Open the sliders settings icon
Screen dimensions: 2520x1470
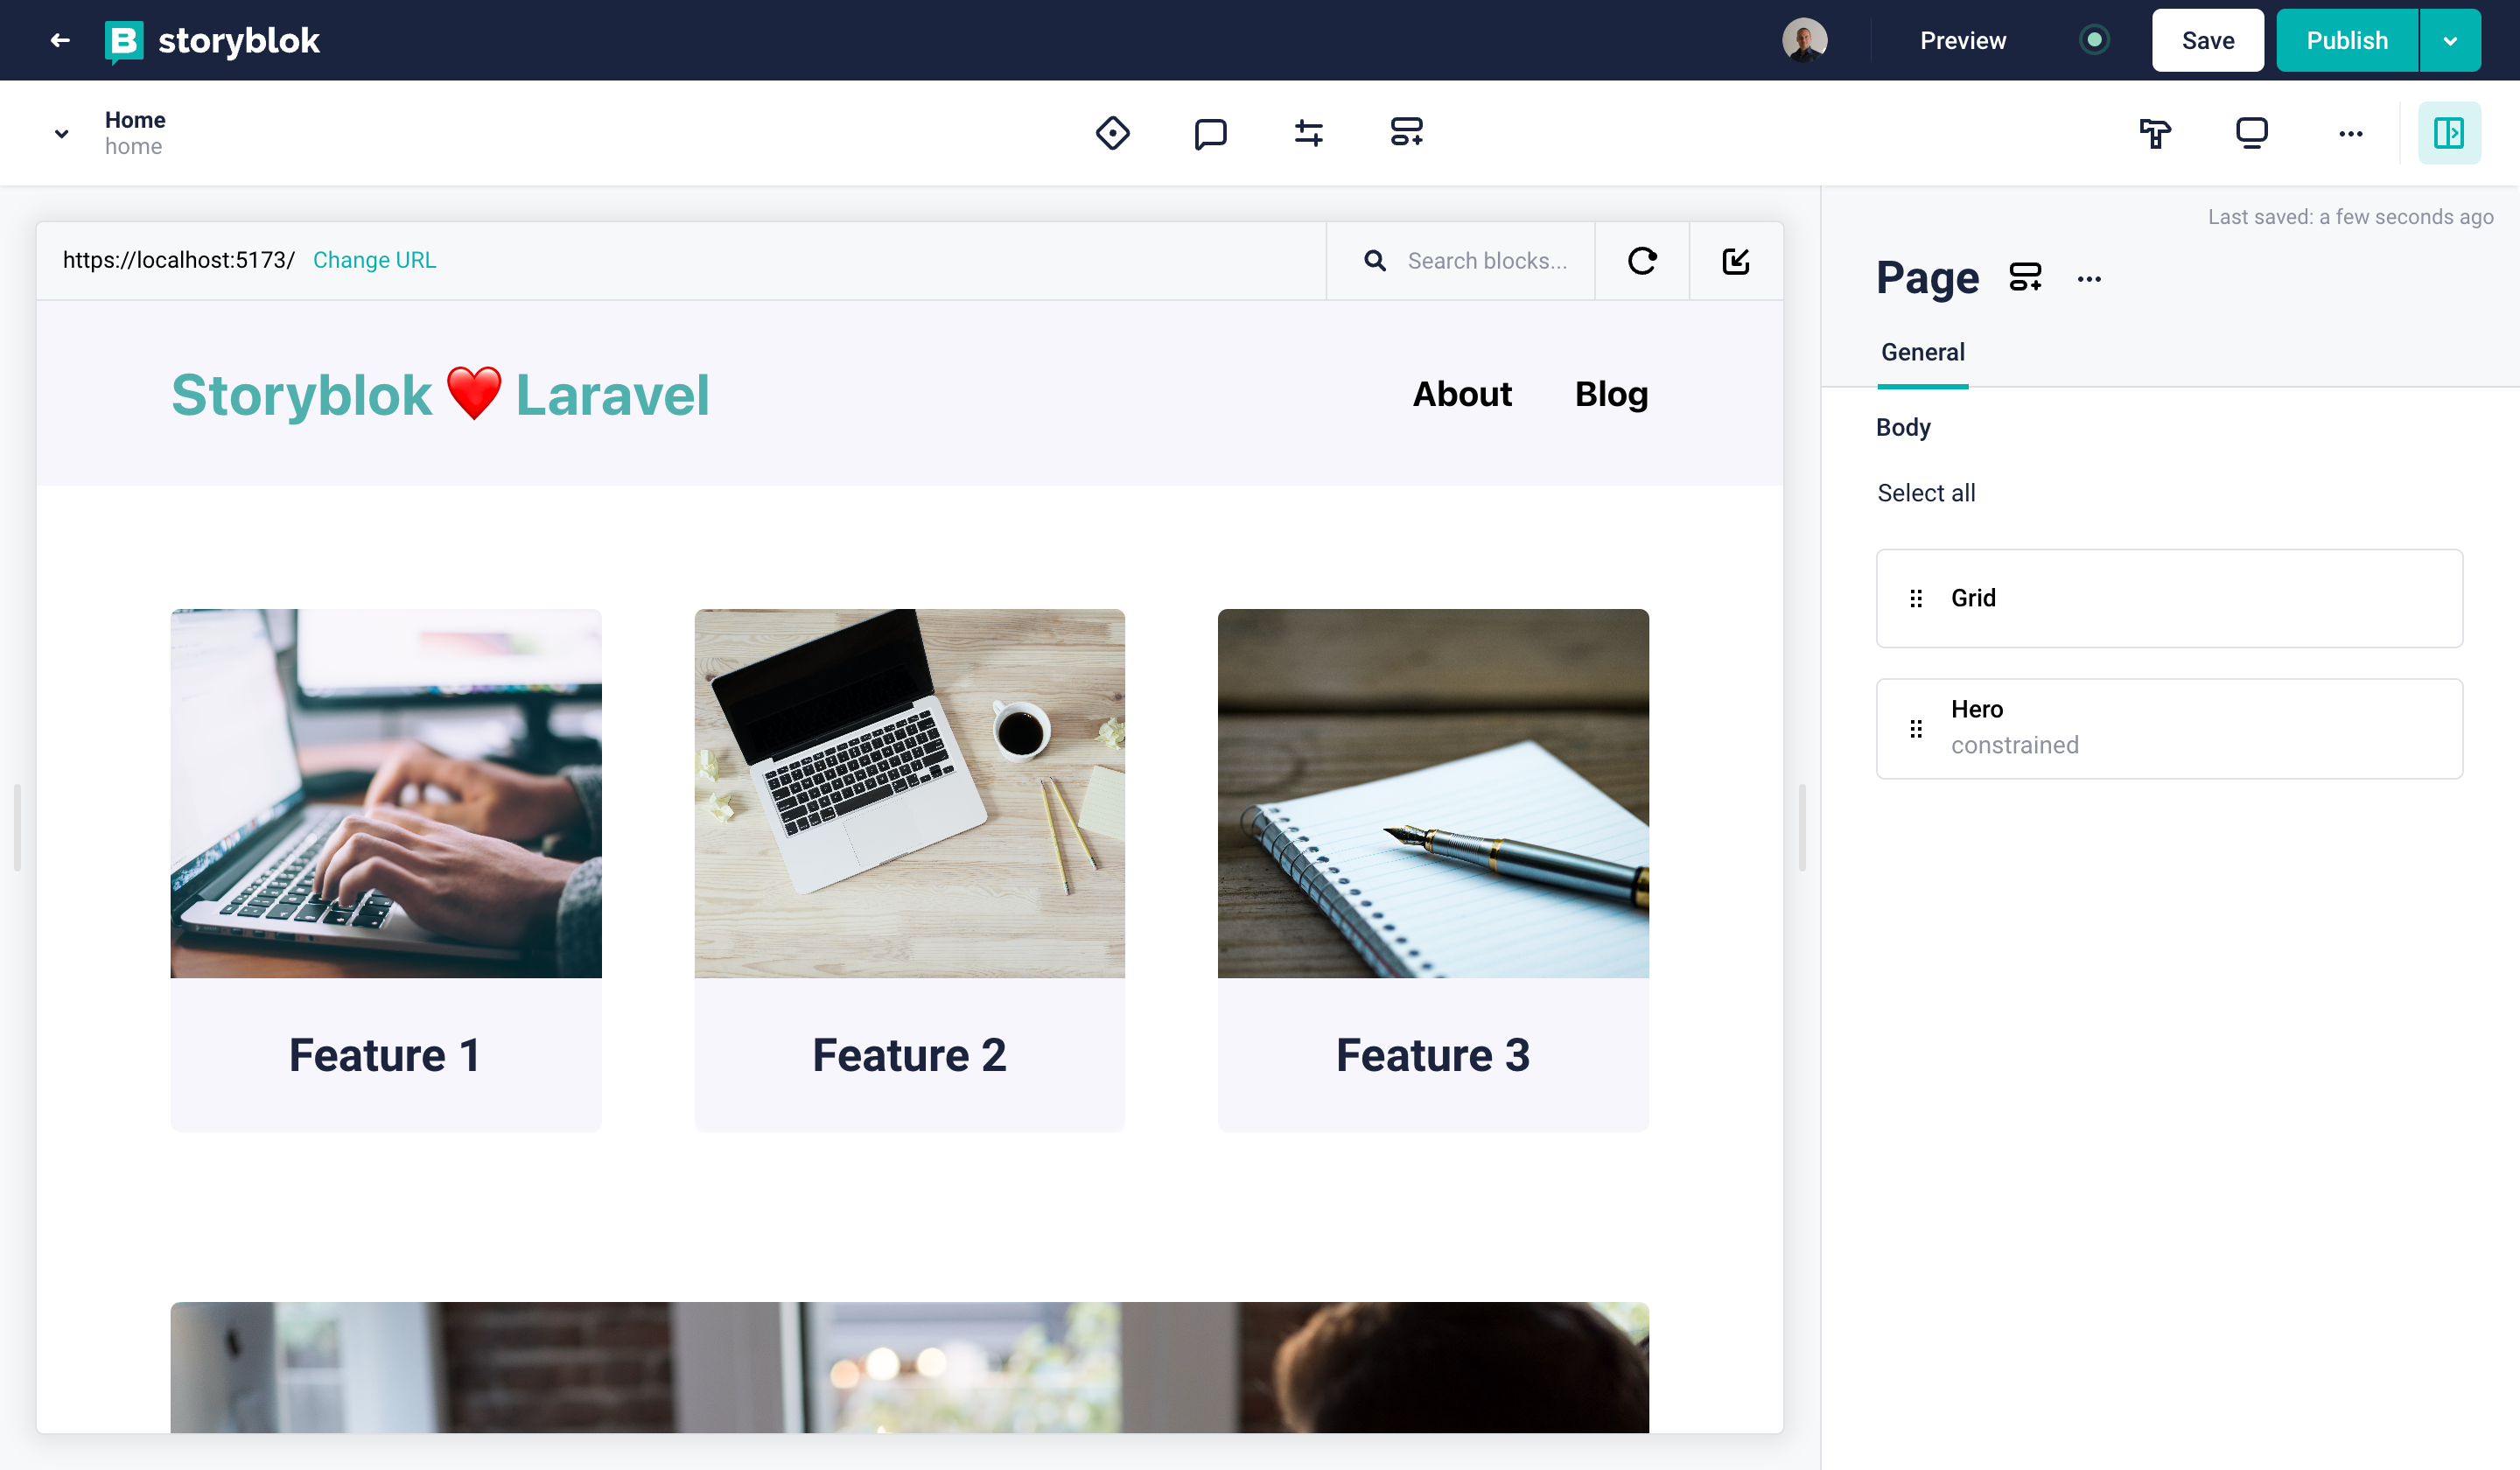[1308, 132]
